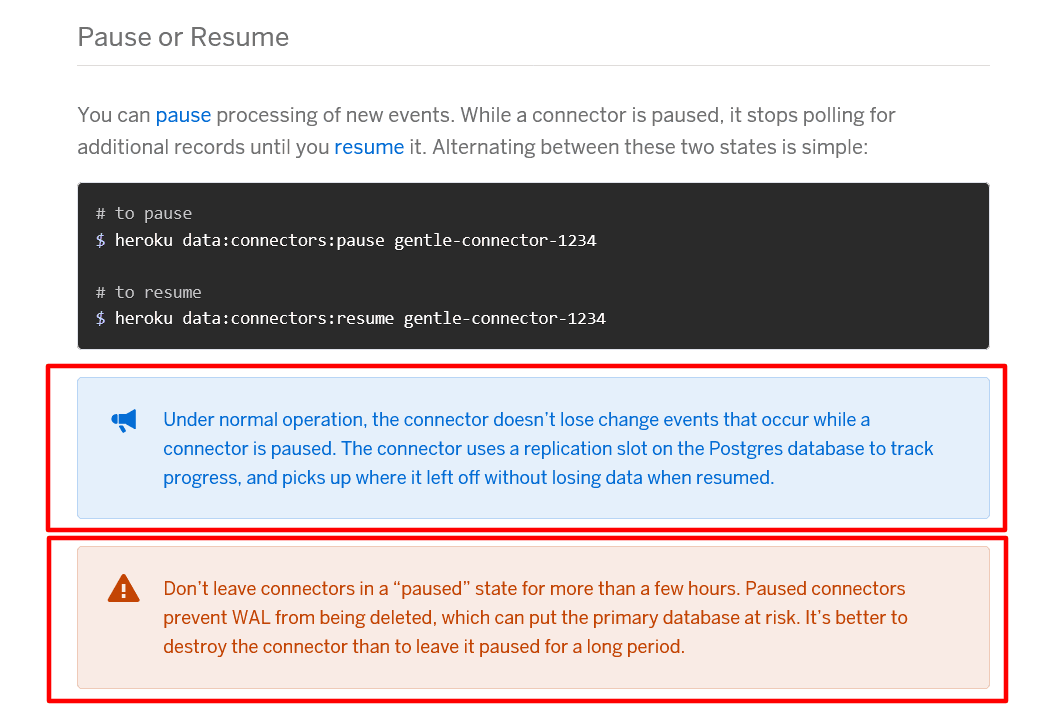1051x706 pixels.
Task: Click the orange warning about paused connectors
Action: (535, 617)
